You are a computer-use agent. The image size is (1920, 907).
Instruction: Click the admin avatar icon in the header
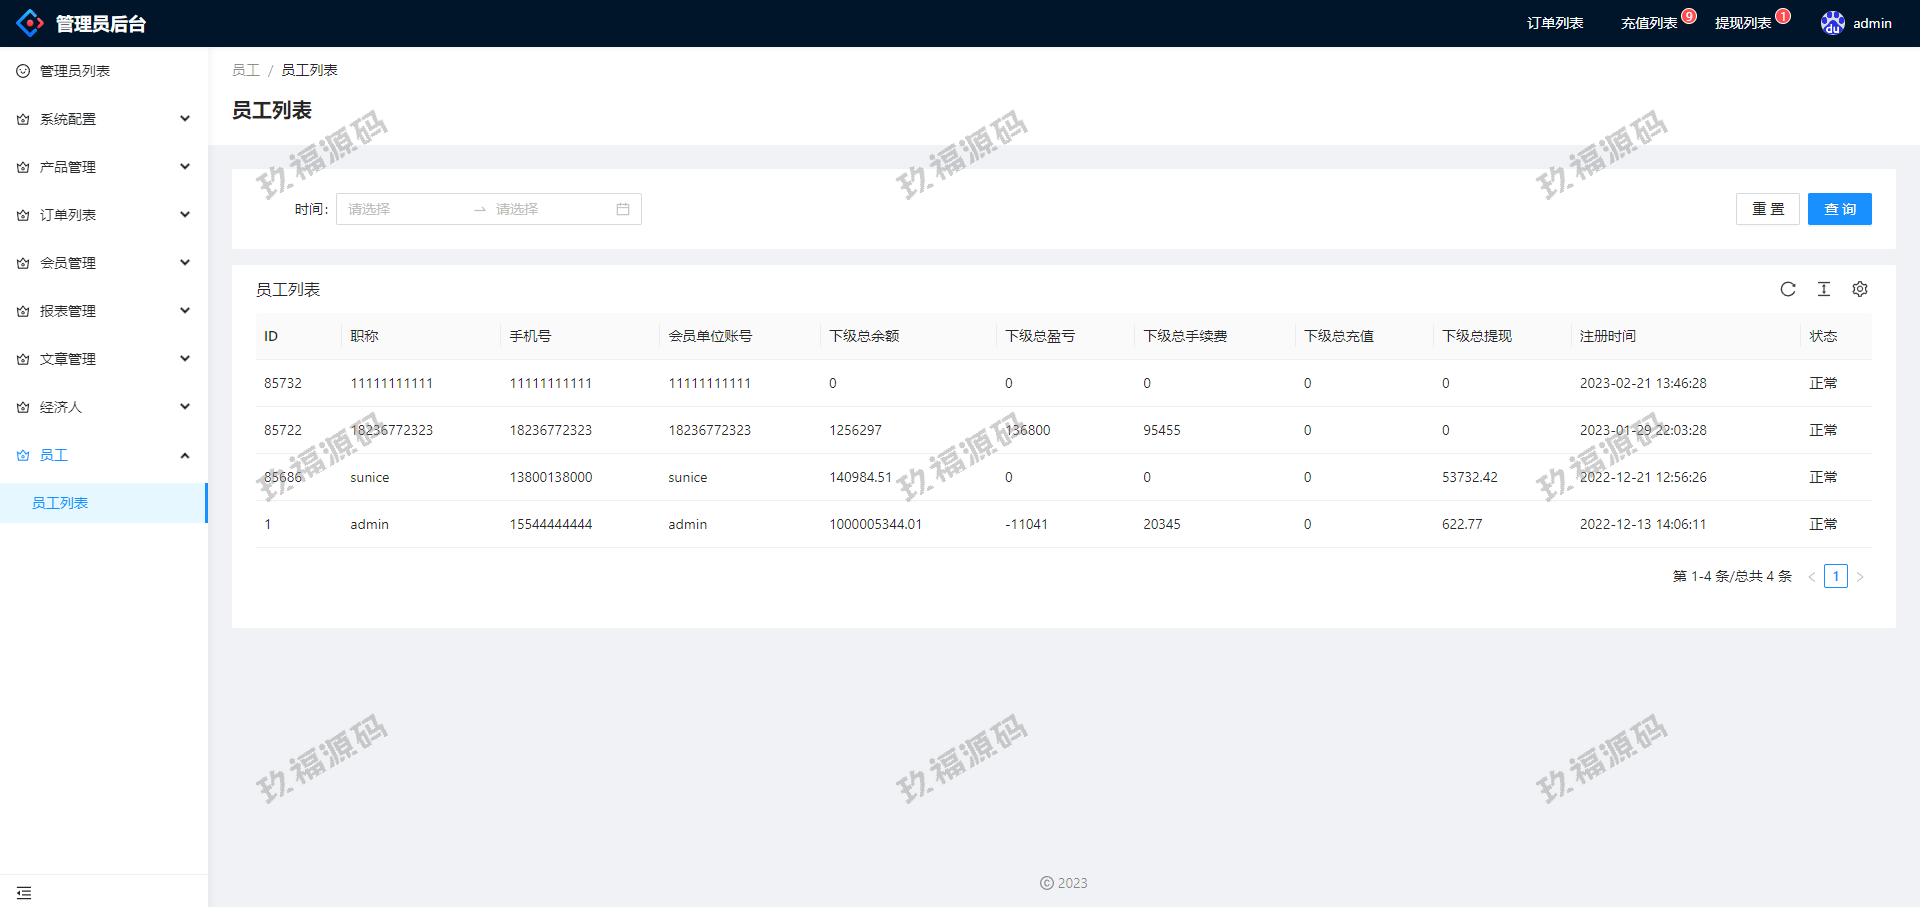click(x=1832, y=23)
